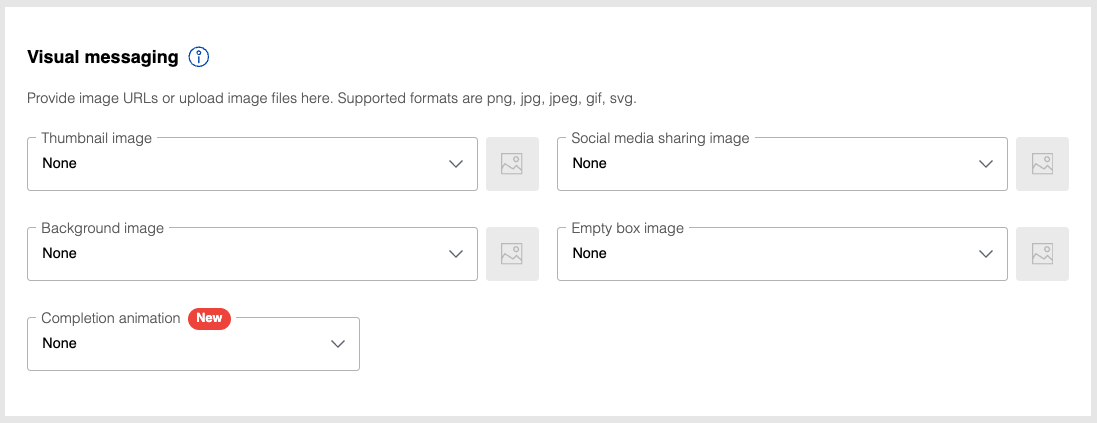
Task: Open the Thumbnail image dropdown showing None
Action: 253,164
